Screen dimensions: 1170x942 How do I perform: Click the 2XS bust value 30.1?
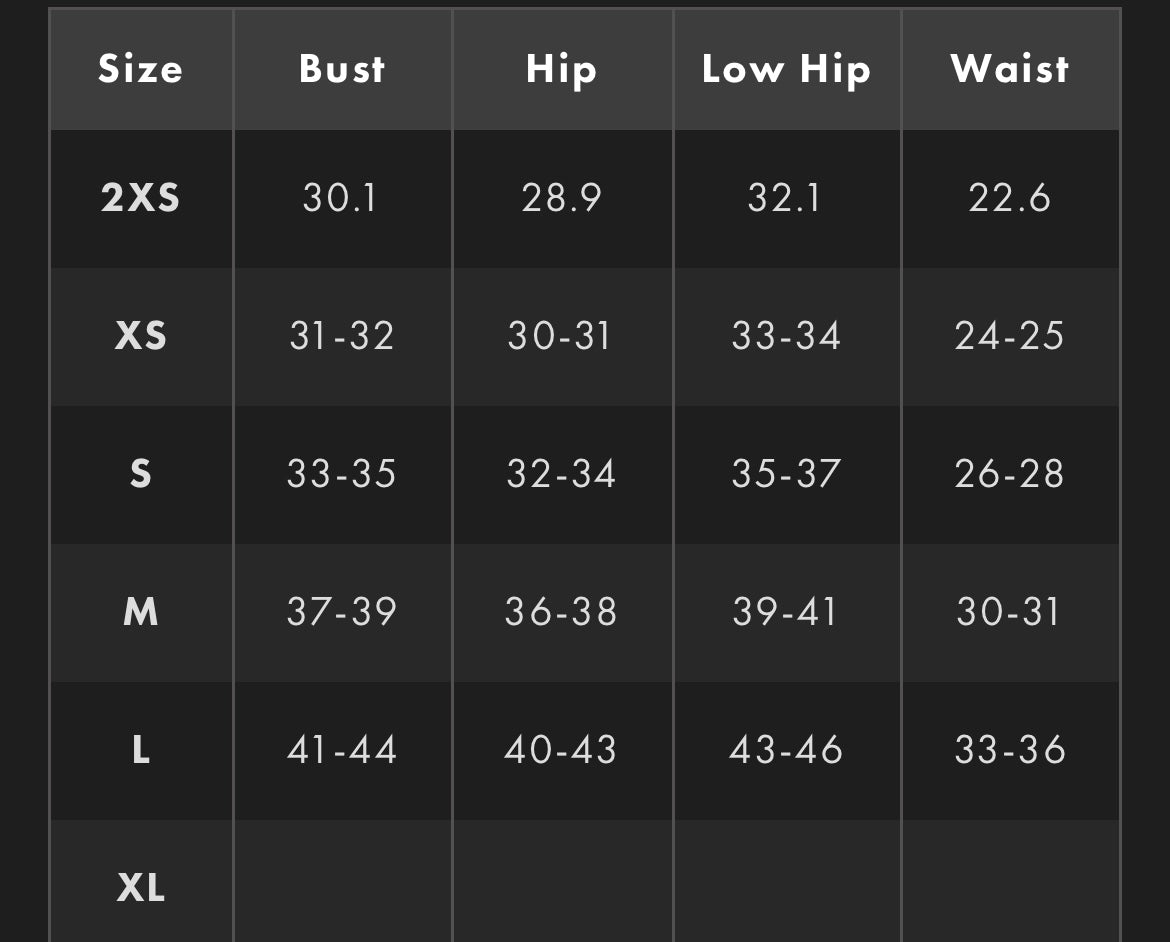tap(340, 198)
